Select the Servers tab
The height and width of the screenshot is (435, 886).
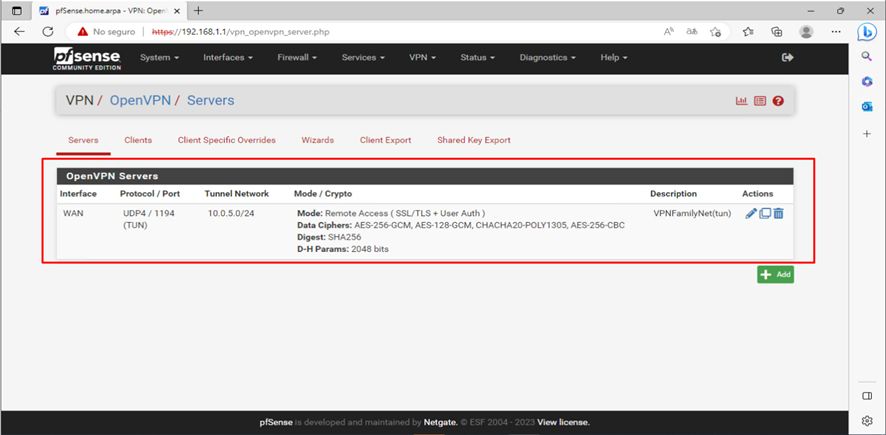pos(83,140)
